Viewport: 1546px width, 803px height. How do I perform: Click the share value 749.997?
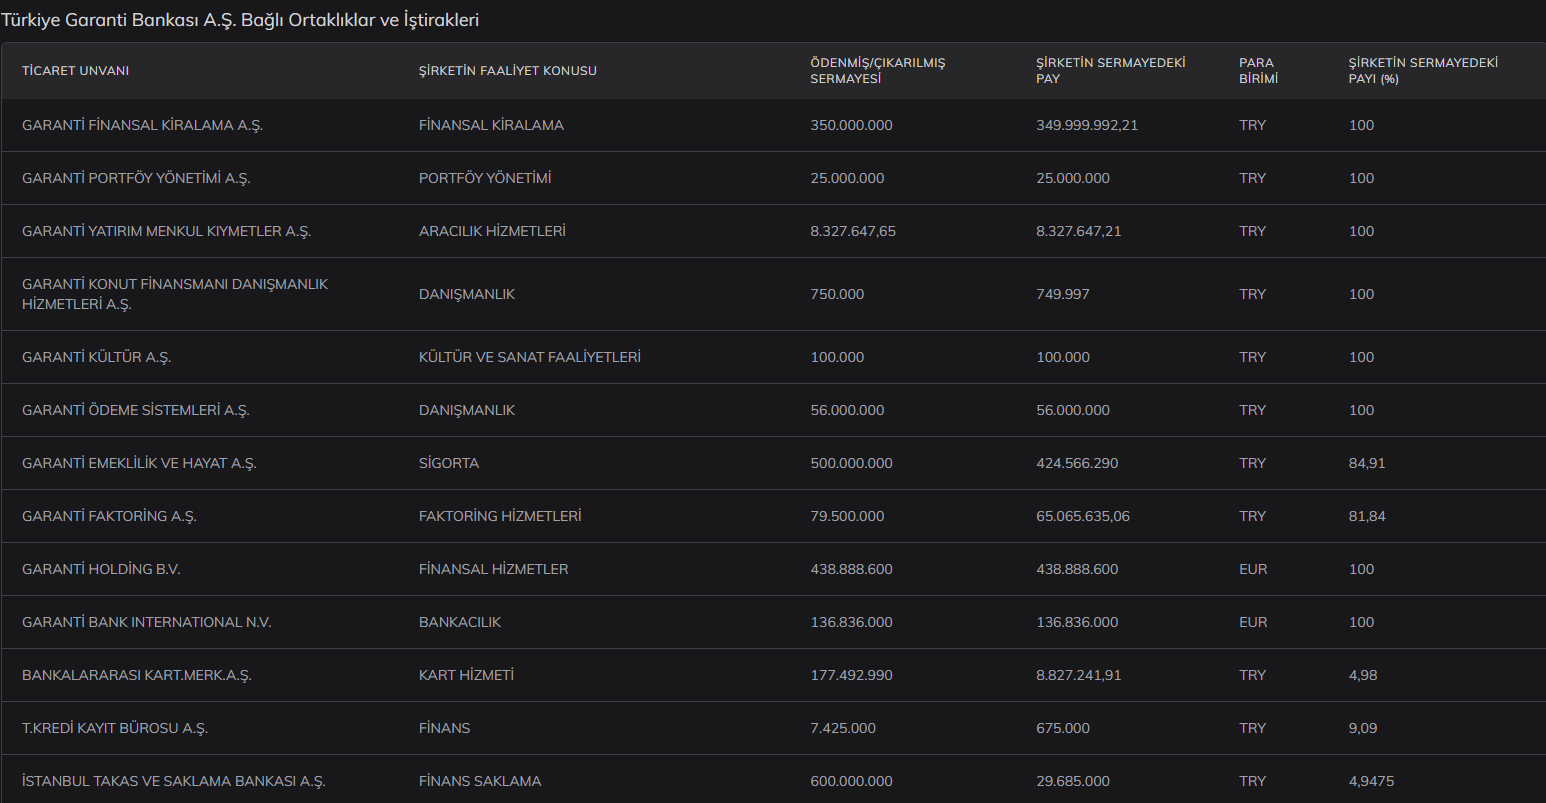(1063, 294)
